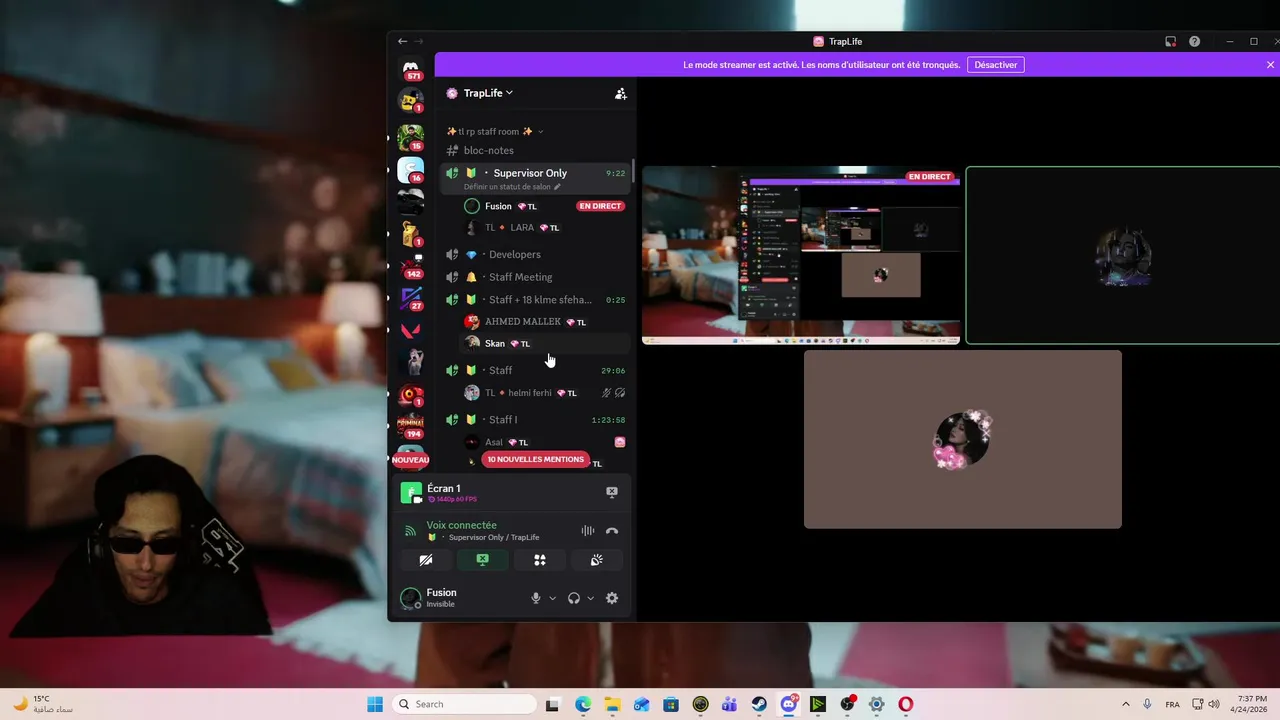
Task: Click edit pencil beside Définir un statut de salon
Action: 557,187
